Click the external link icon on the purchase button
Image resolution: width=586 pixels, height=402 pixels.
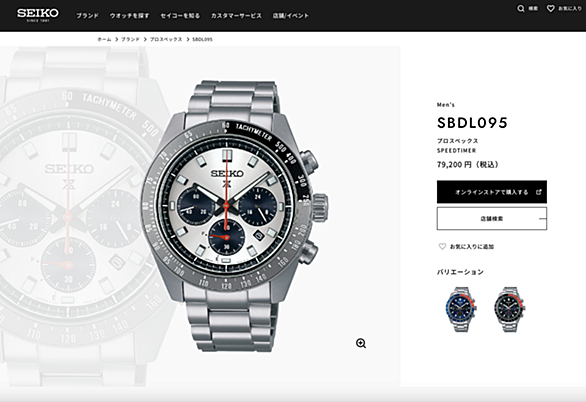coord(539,192)
